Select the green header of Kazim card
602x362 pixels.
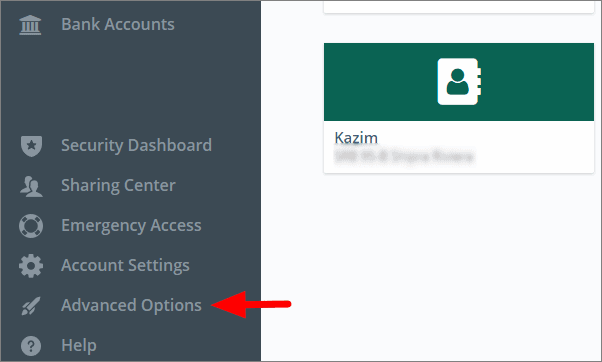459,82
